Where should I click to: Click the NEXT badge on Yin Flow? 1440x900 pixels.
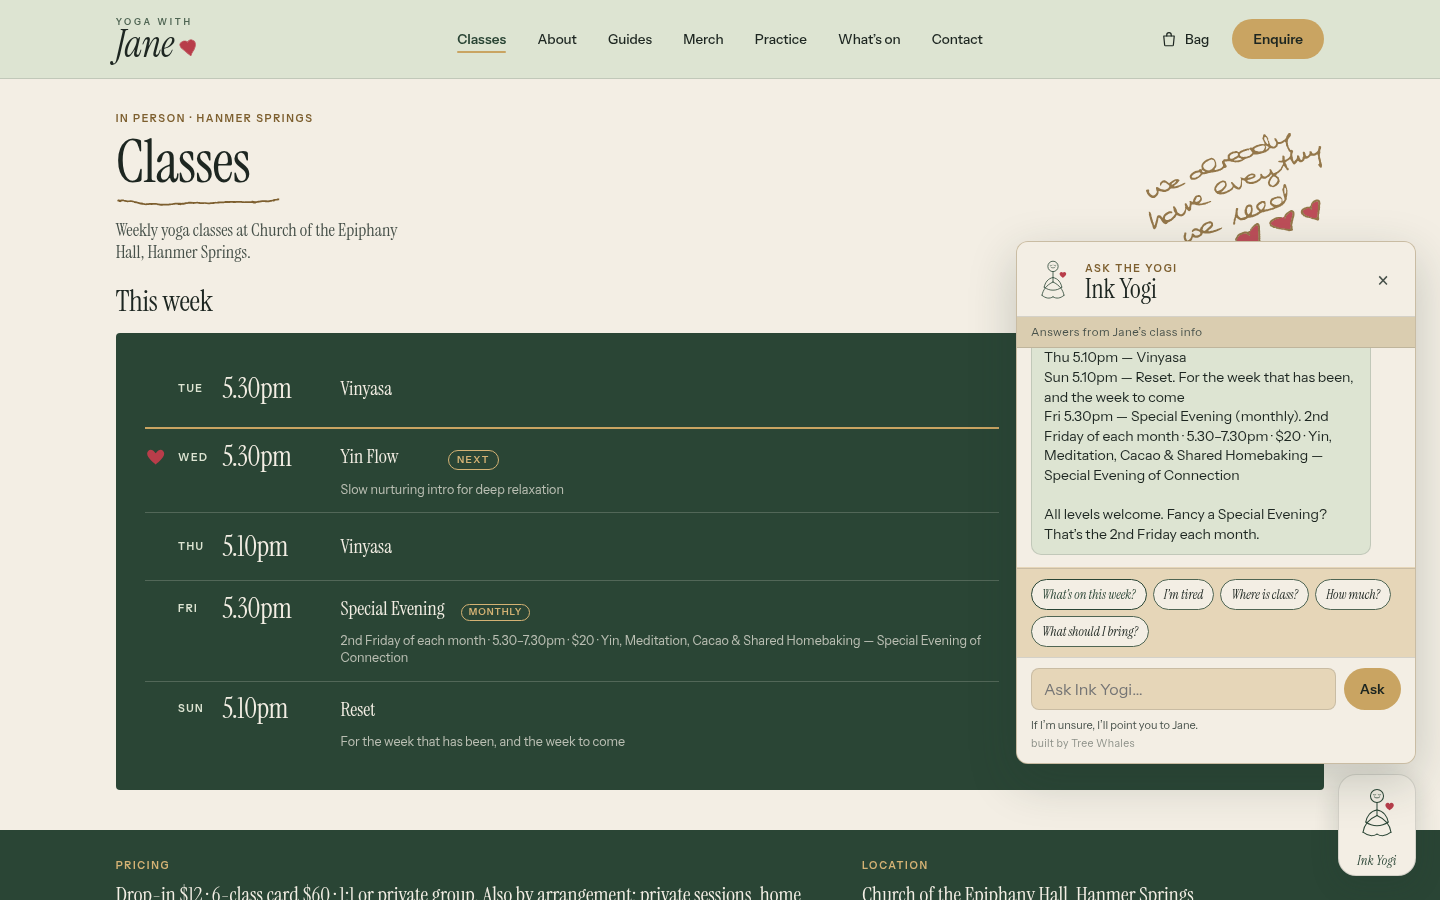[473, 460]
